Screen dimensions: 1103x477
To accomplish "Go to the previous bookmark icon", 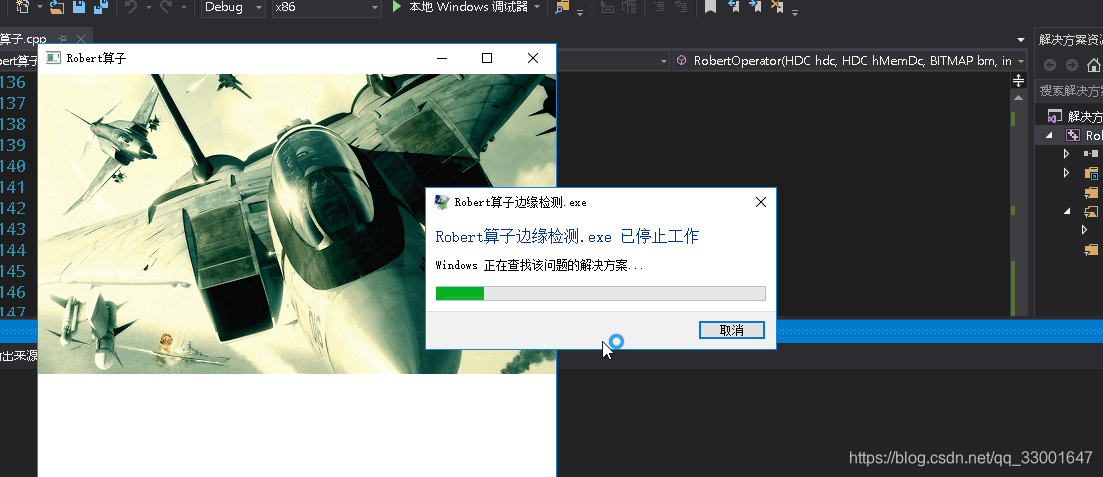I will pyautogui.click(x=733, y=7).
